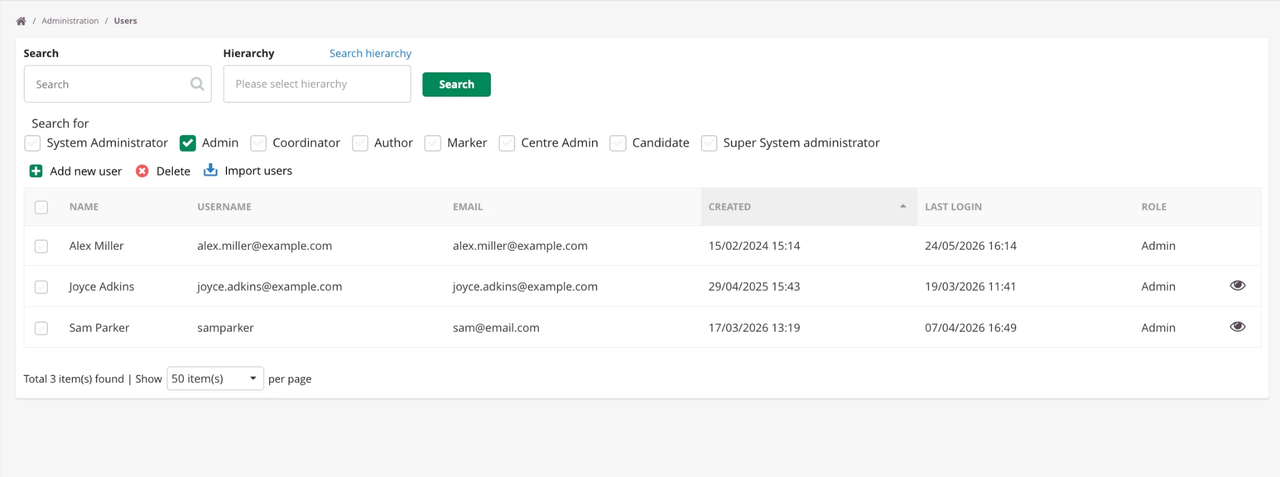The height and width of the screenshot is (477, 1280).
Task: Enable the Marker checkbox
Action: (433, 143)
